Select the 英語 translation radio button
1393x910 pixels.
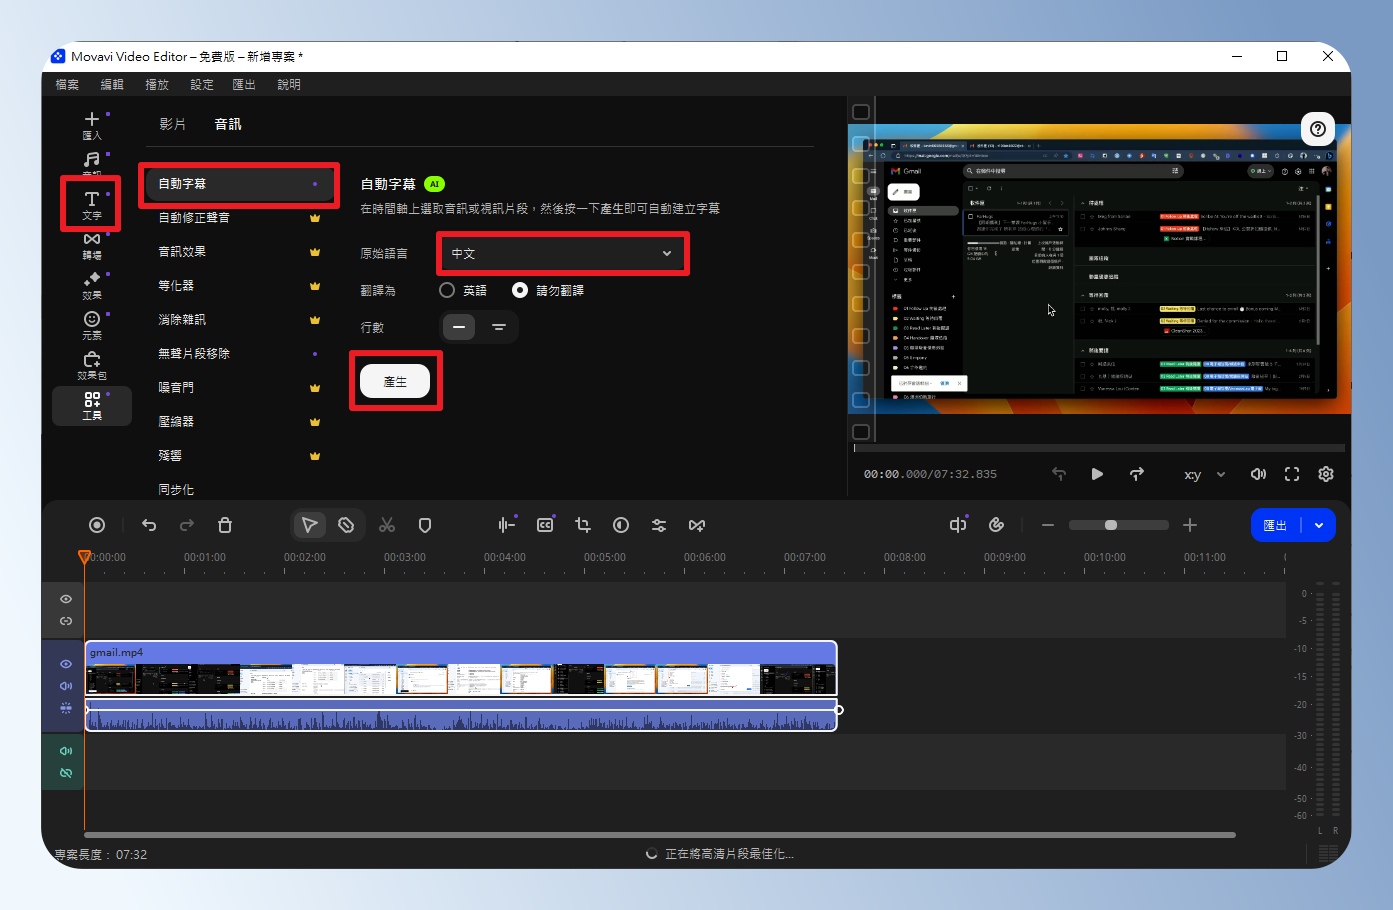(x=447, y=290)
